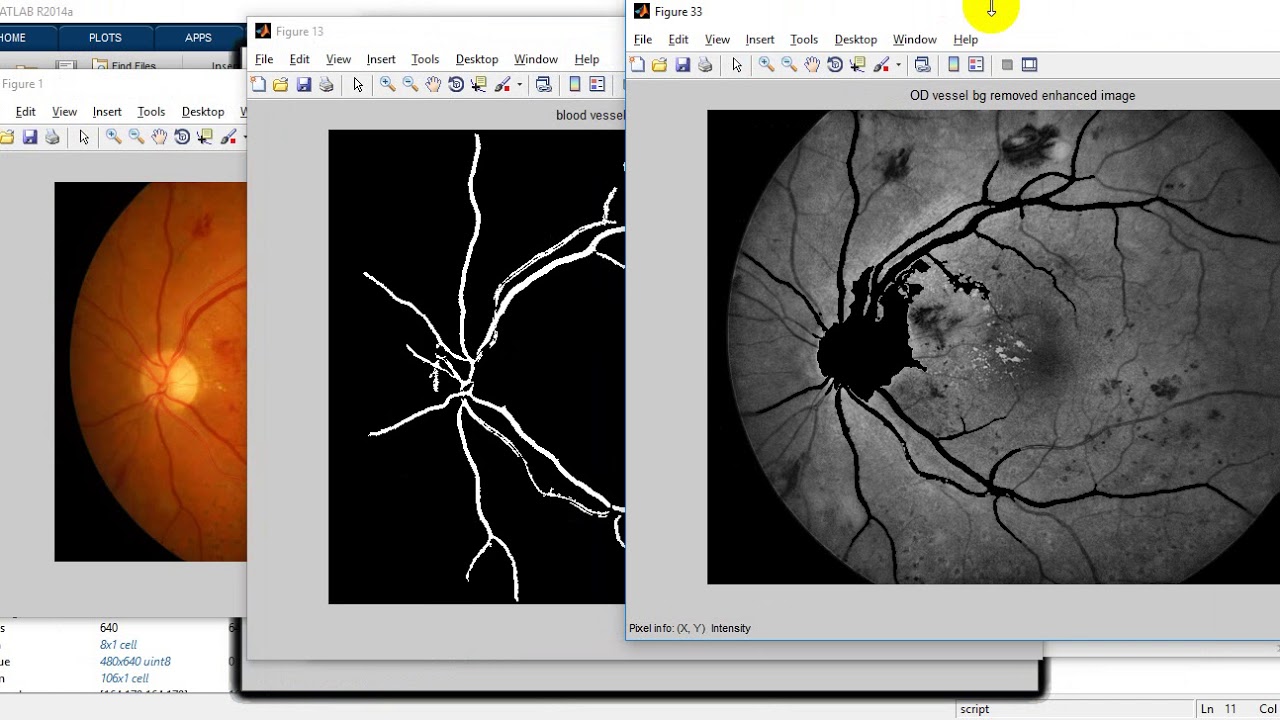Open Help menu in Figure 33
1280x720 pixels.
coord(966,40)
